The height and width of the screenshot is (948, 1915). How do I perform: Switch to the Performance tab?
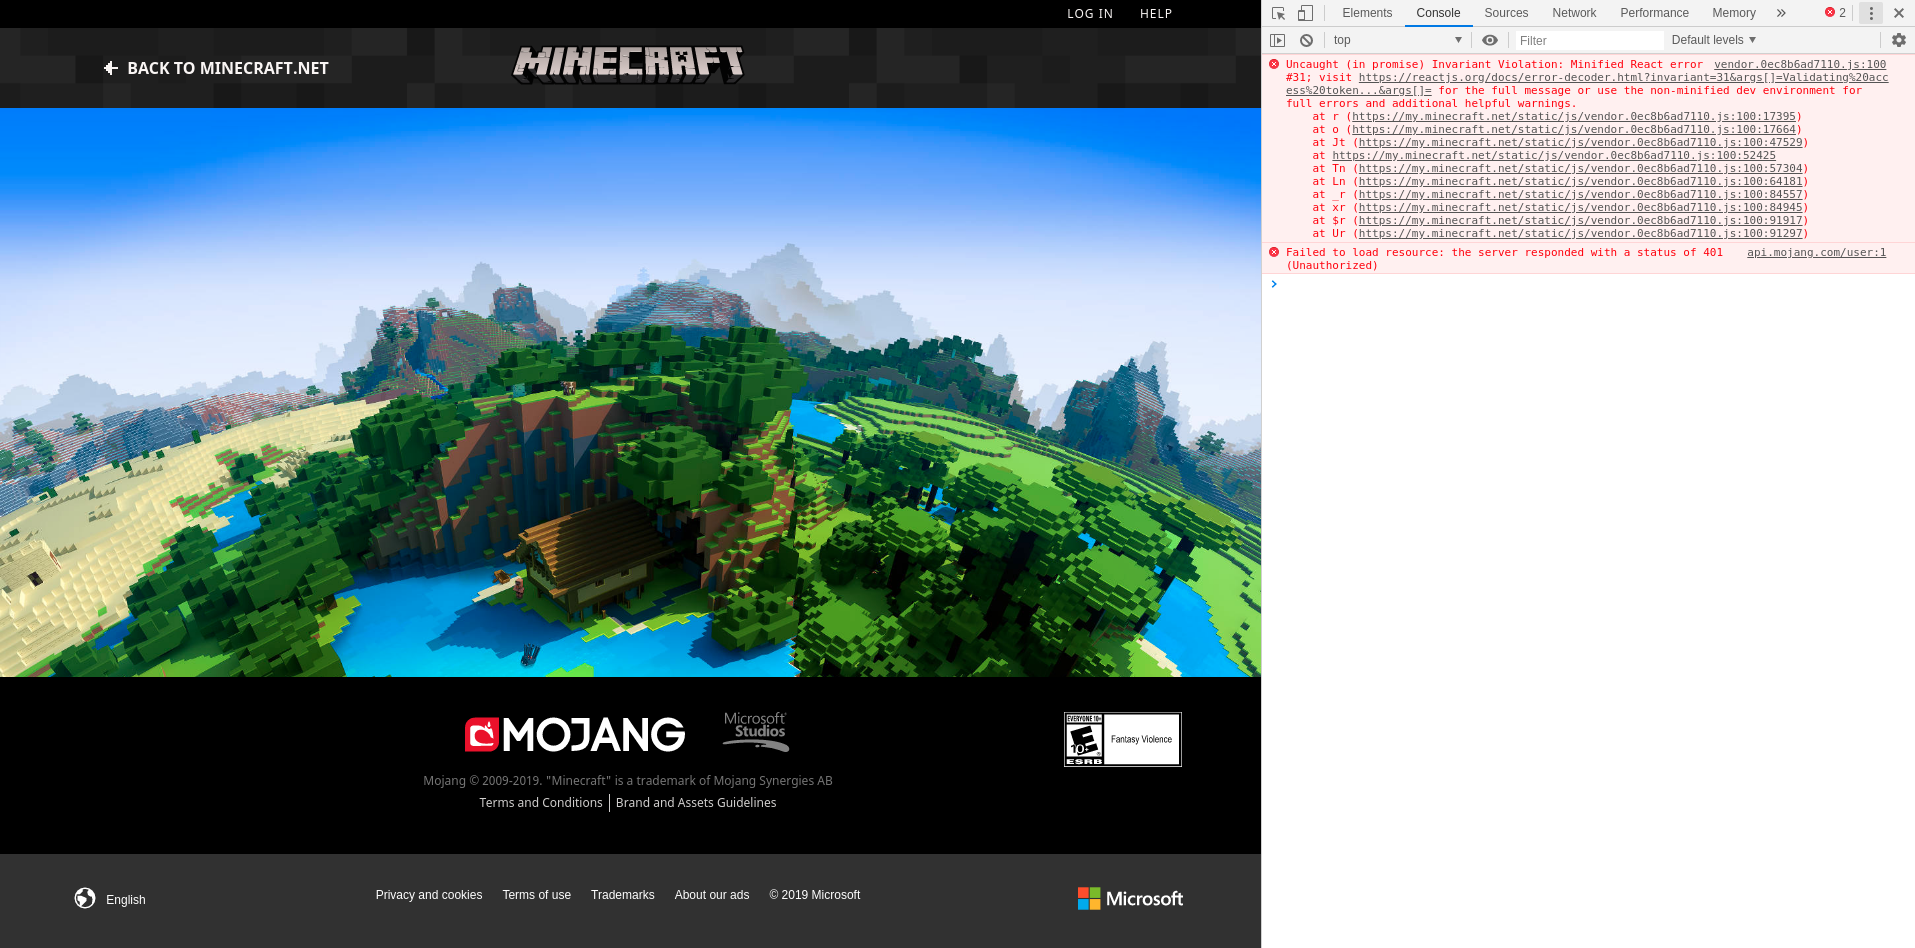tap(1654, 13)
